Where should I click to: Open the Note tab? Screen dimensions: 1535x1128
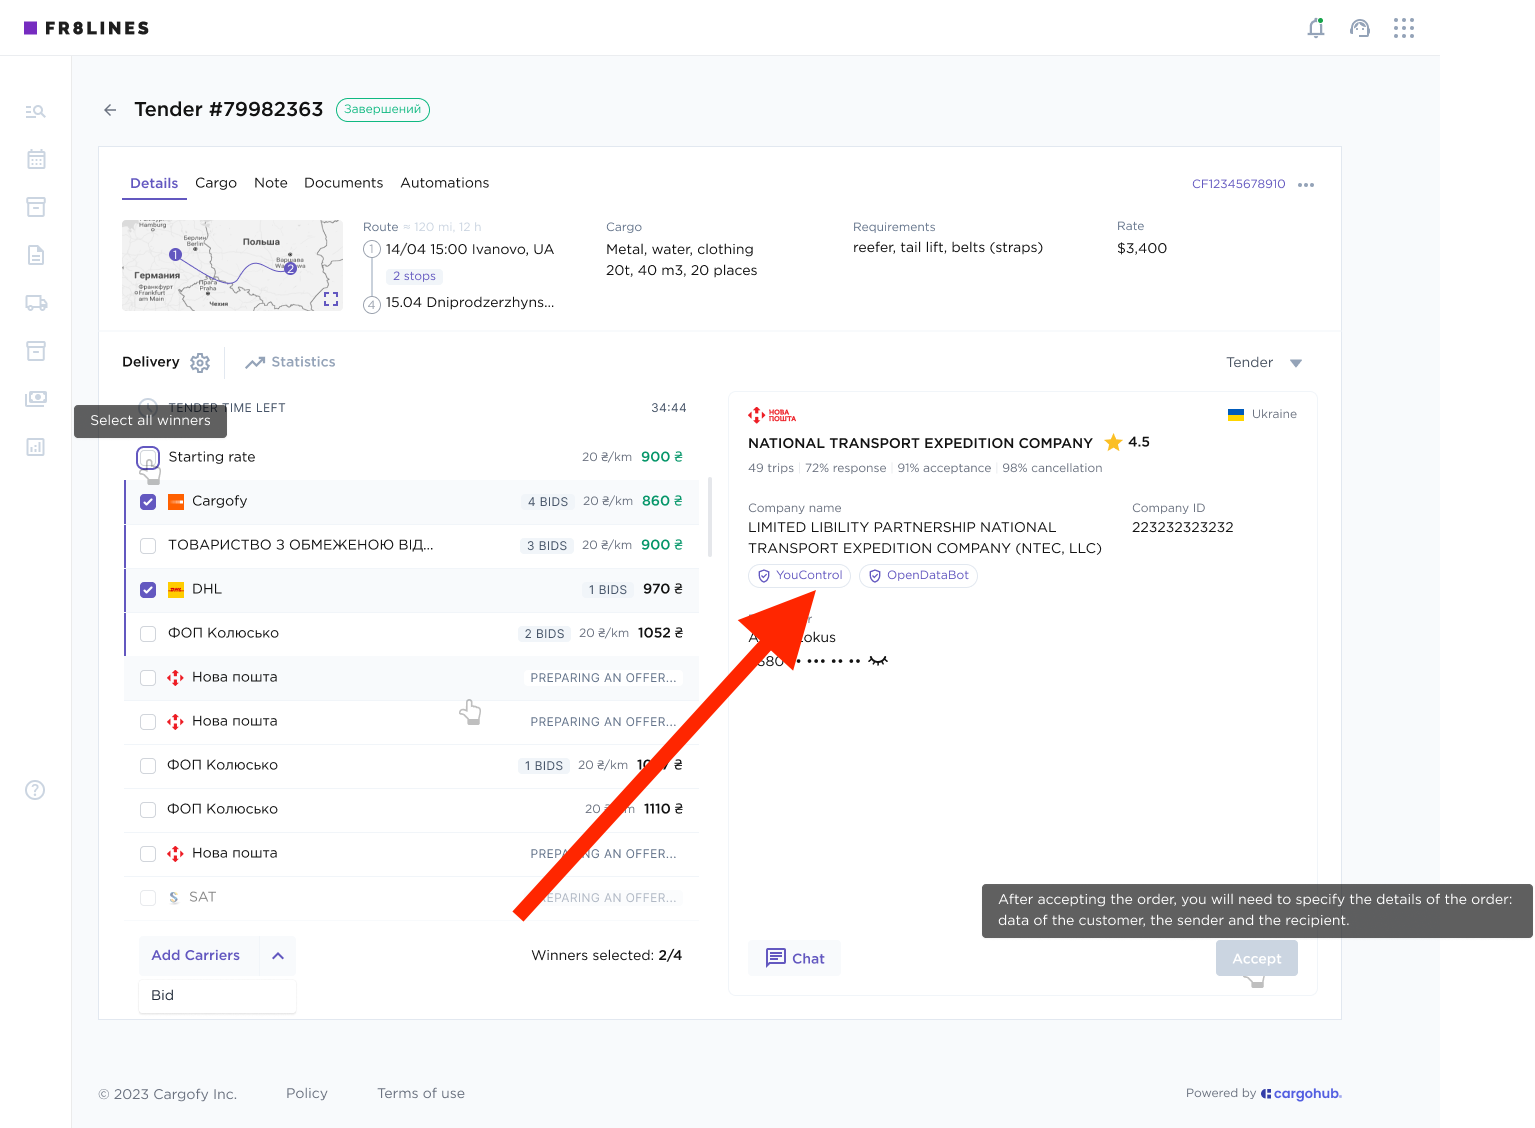click(271, 183)
